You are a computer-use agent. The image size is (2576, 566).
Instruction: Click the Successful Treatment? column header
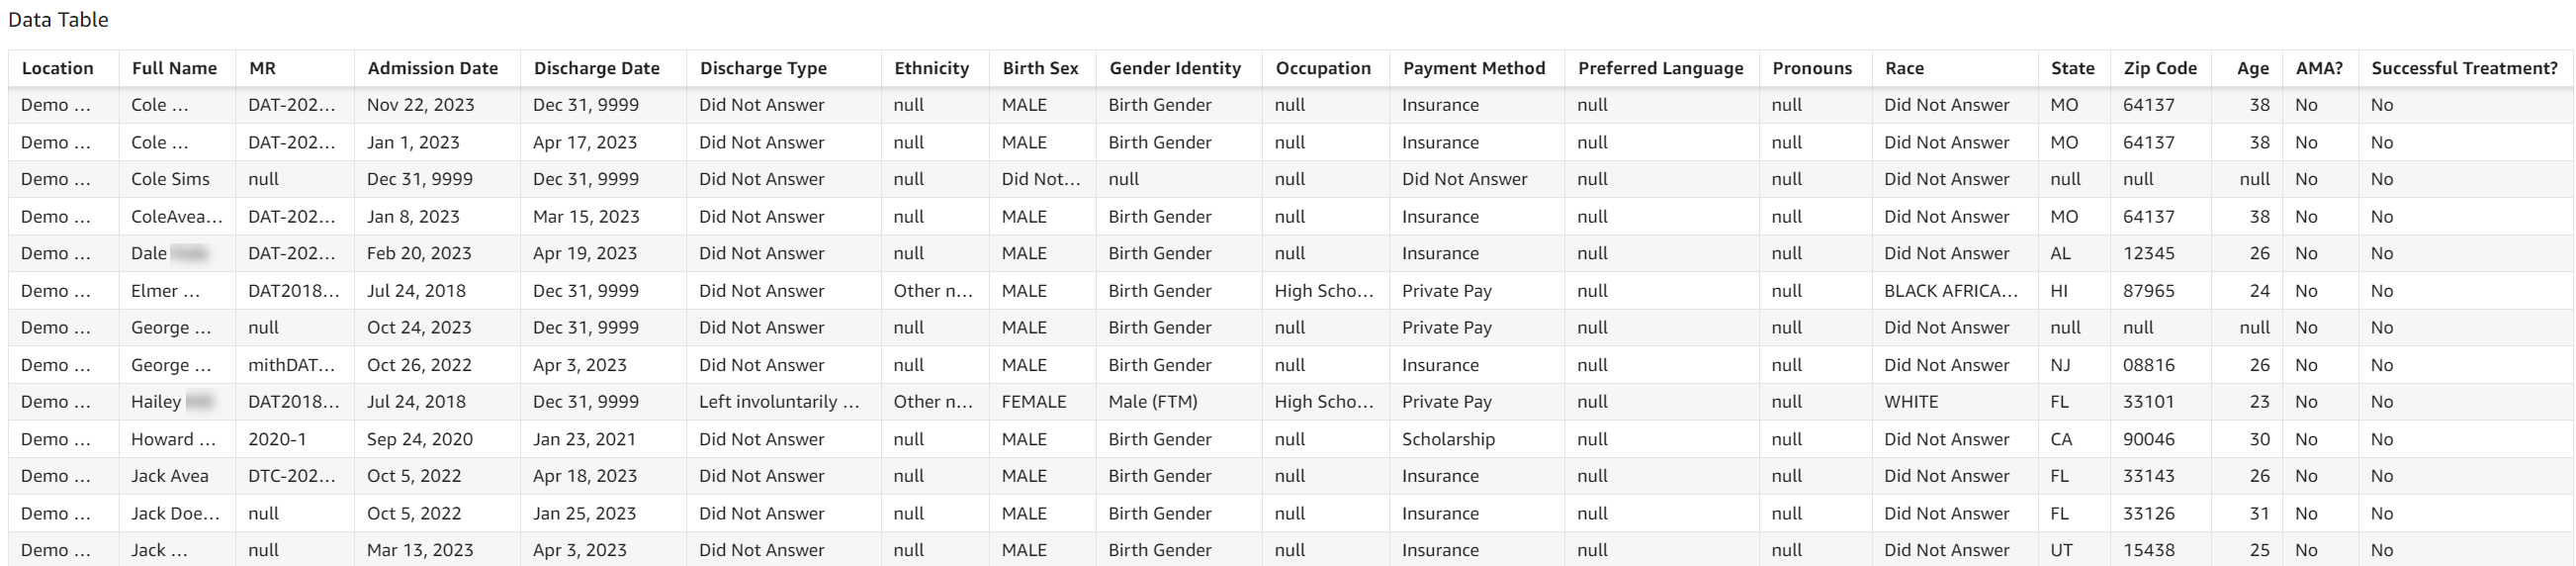pos(2464,68)
